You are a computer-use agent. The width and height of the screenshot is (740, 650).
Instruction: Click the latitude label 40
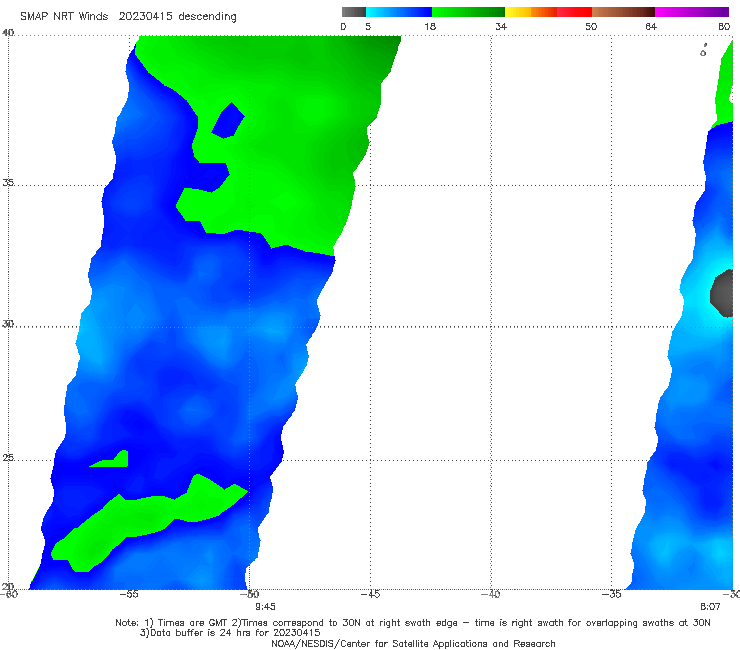(8, 32)
